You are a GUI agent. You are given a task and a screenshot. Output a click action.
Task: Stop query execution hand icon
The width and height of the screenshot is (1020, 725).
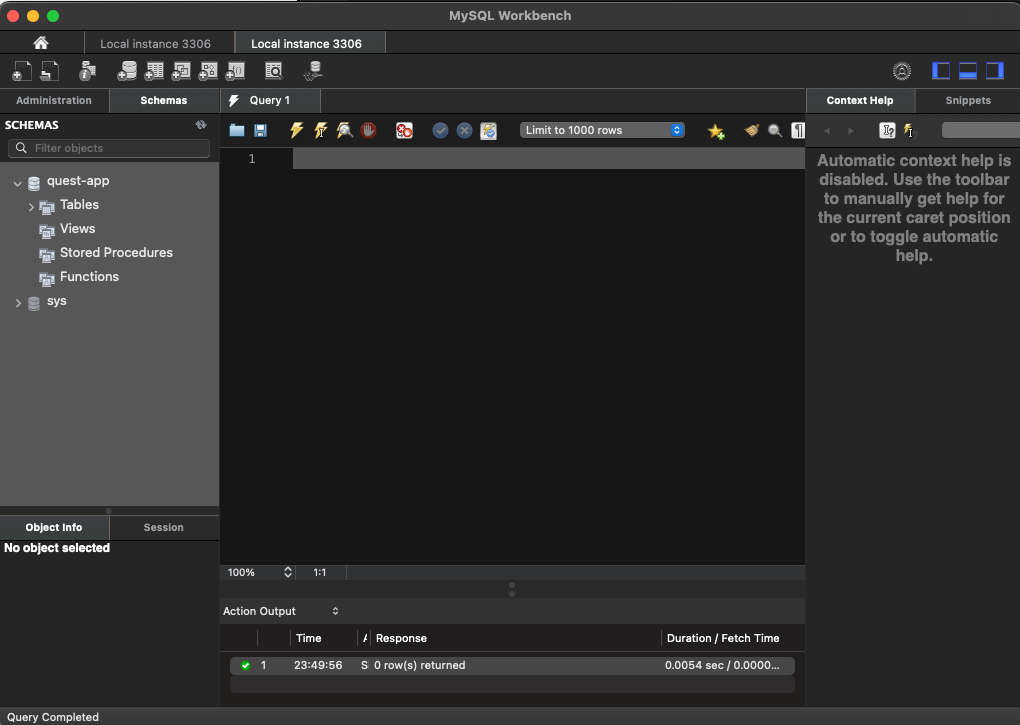[369, 130]
